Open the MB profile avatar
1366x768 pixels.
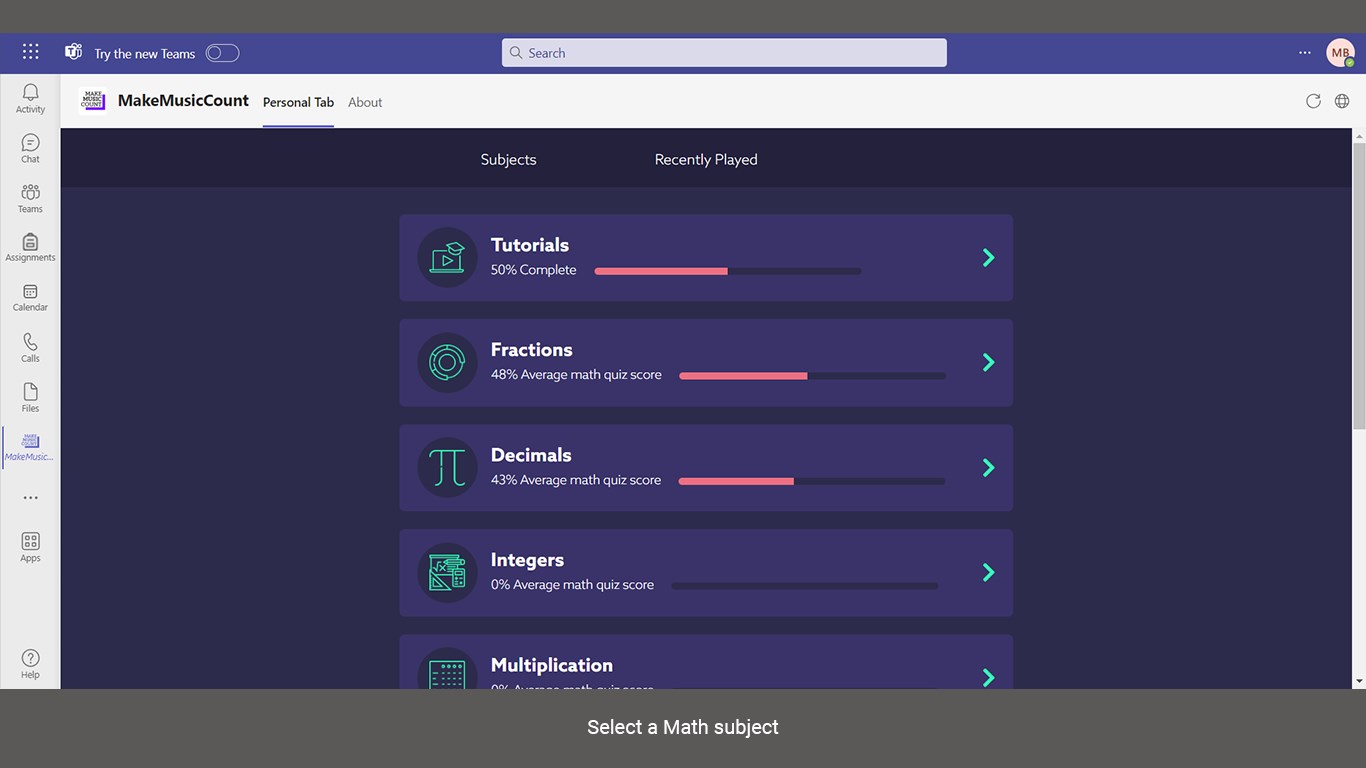coord(1340,53)
